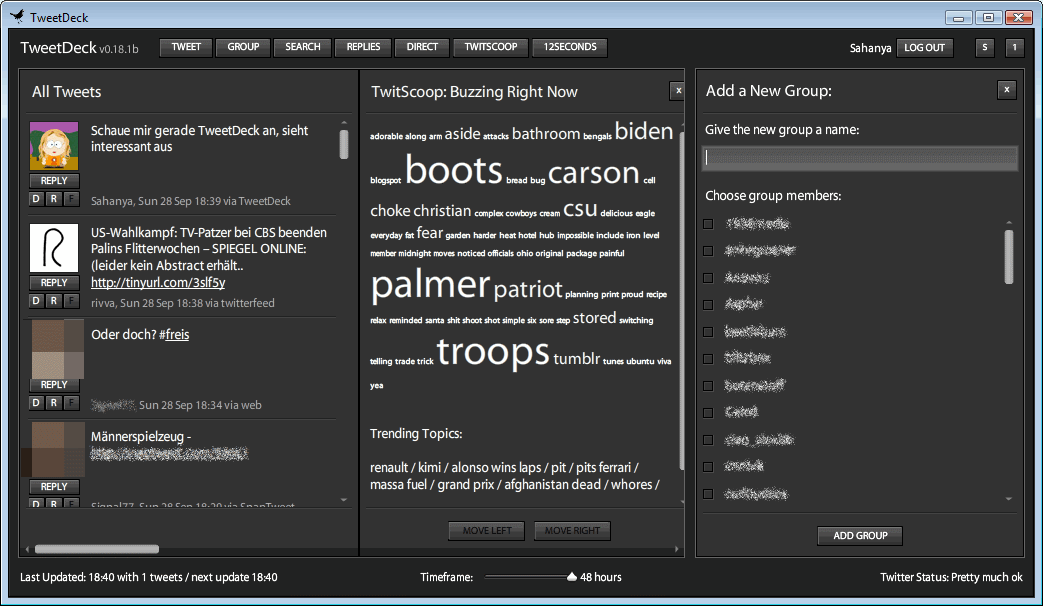This screenshot has width=1043, height=606.
Task: Click MOVE RIGHT under the TwitScoop column
Action: click(x=572, y=531)
